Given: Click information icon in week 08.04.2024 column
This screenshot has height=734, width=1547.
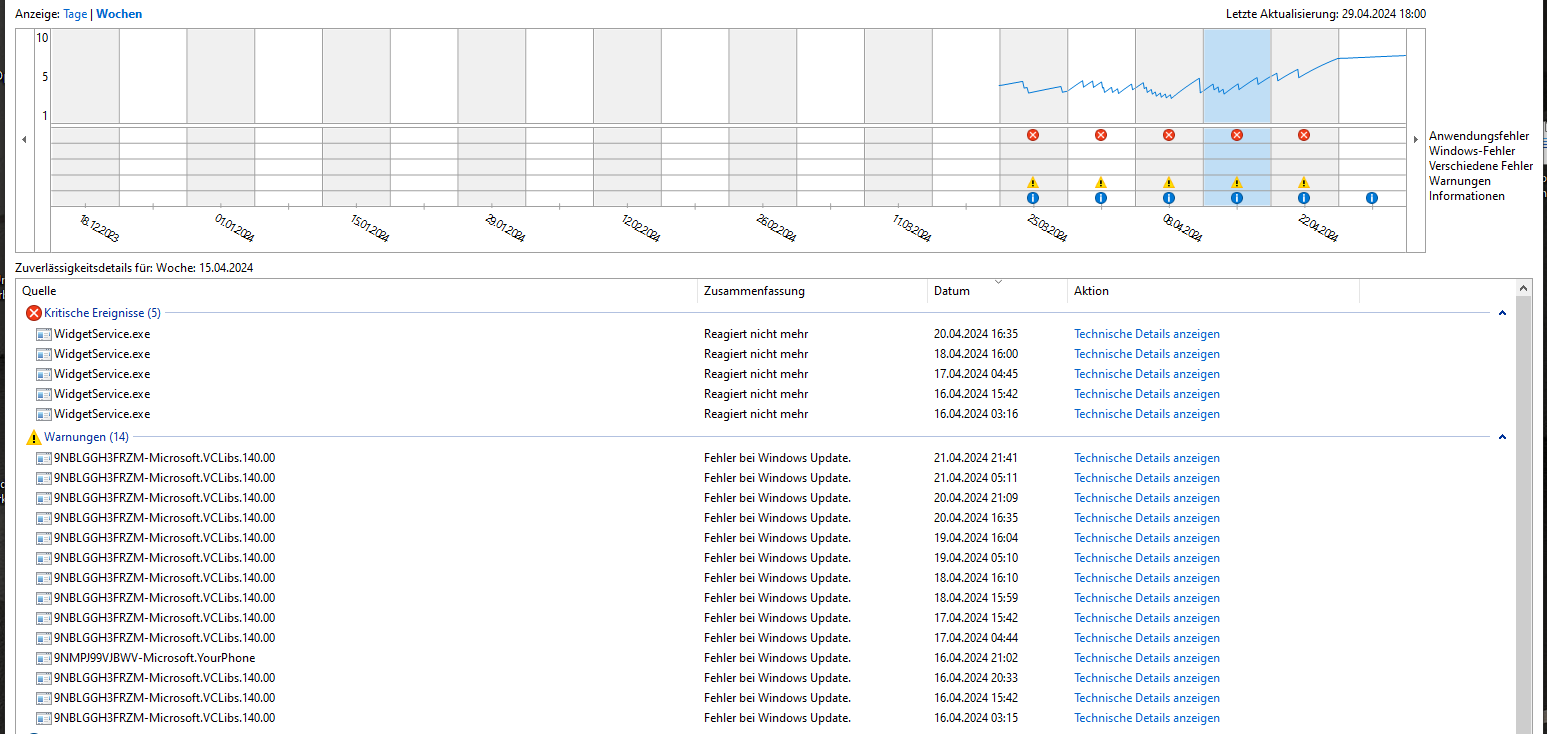Looking at the screenshot, I should [x=1169, y=198].
